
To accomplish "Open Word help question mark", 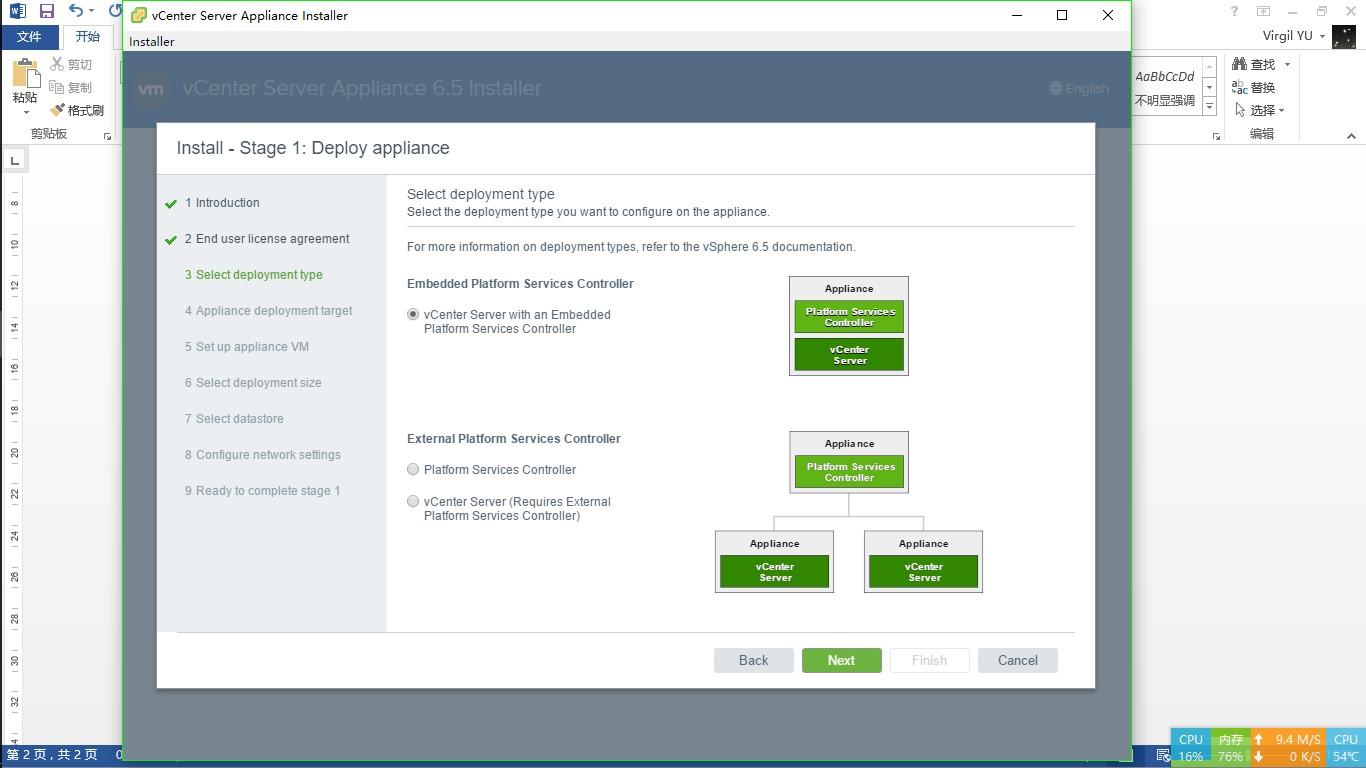I will tap(1234, 11).
